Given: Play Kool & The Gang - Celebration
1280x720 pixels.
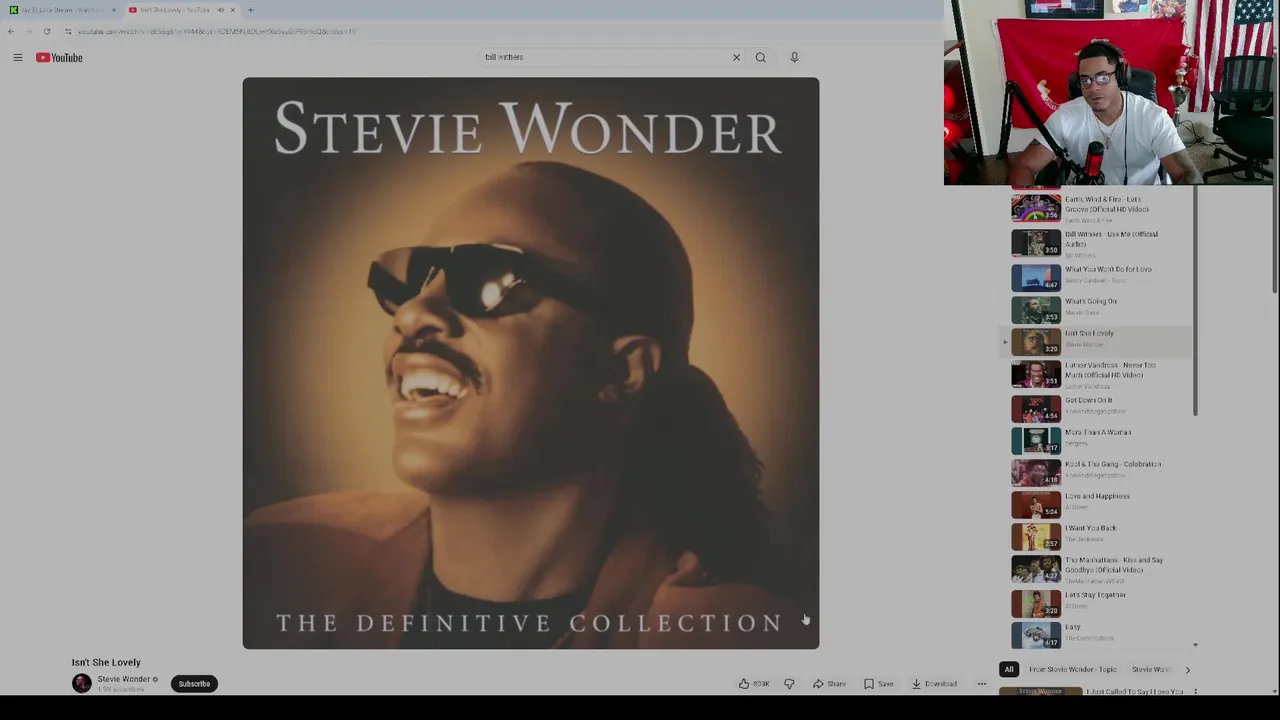Looking at the screenshot, I should [1097, 471].
